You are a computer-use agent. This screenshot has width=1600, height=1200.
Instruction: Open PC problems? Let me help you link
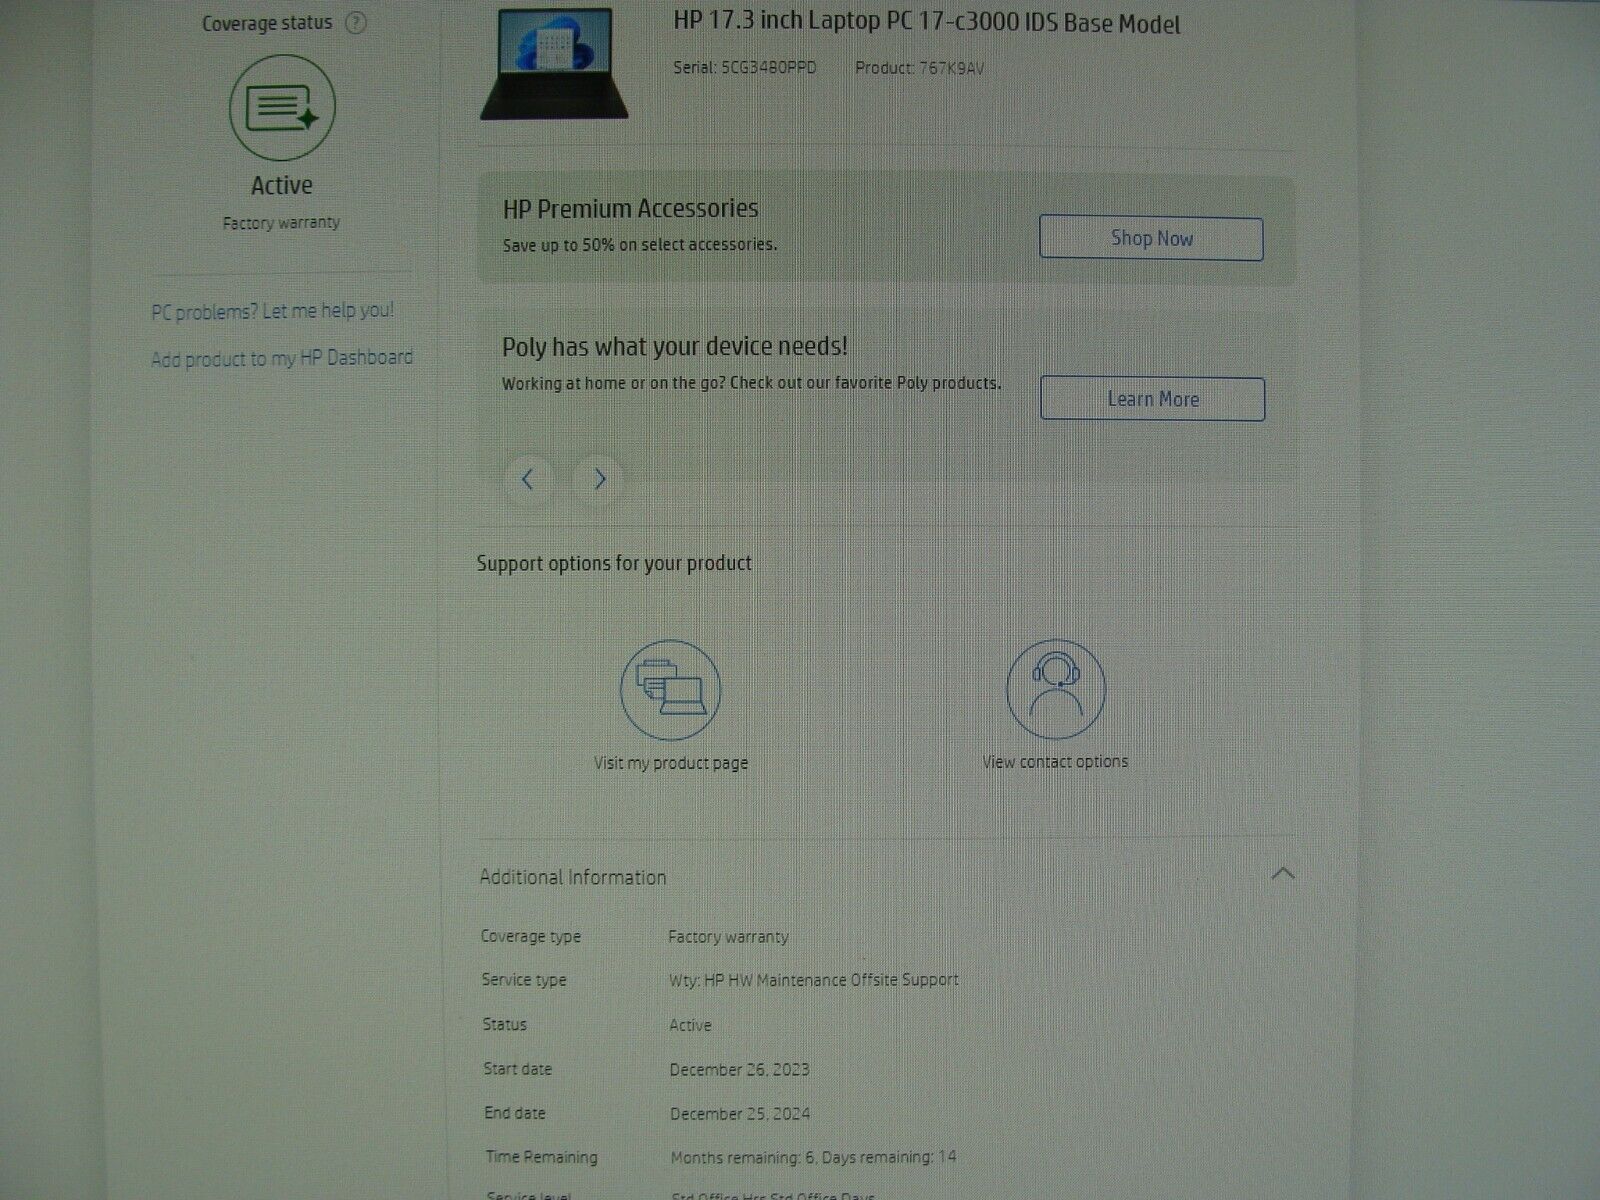[x=272, y=311]
